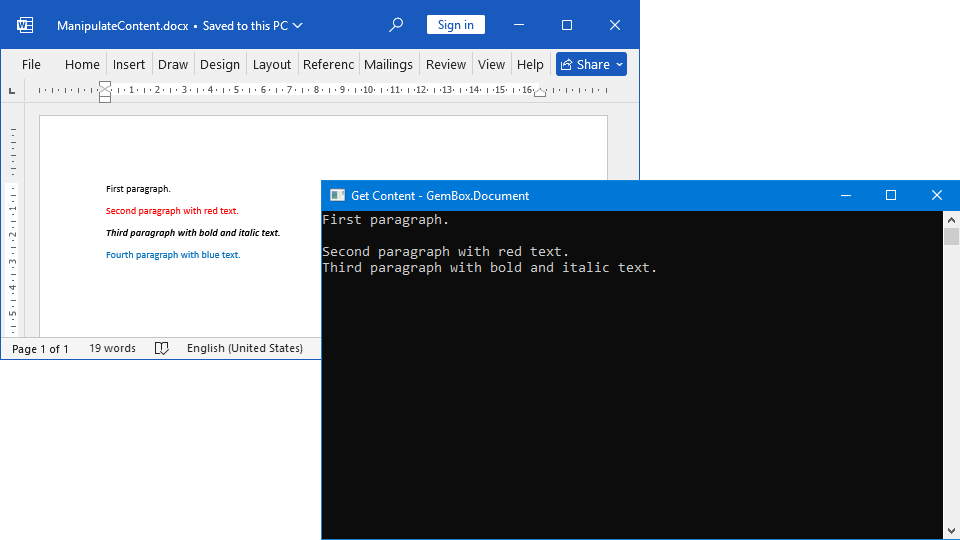This screenshot has width=960, height=540.
Task: Click the Word application logo icon
Action: (25, 25)
